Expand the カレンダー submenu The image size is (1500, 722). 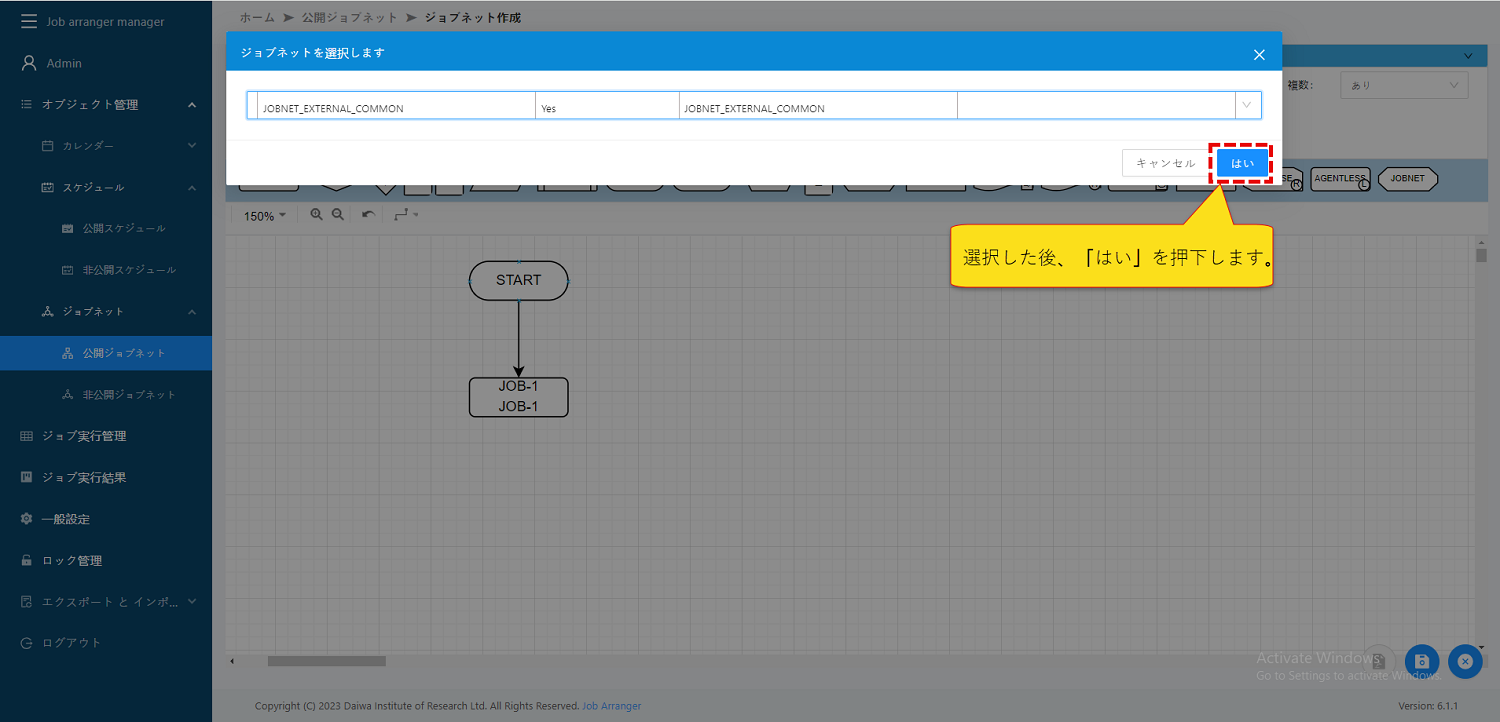[x=191, y=146]
